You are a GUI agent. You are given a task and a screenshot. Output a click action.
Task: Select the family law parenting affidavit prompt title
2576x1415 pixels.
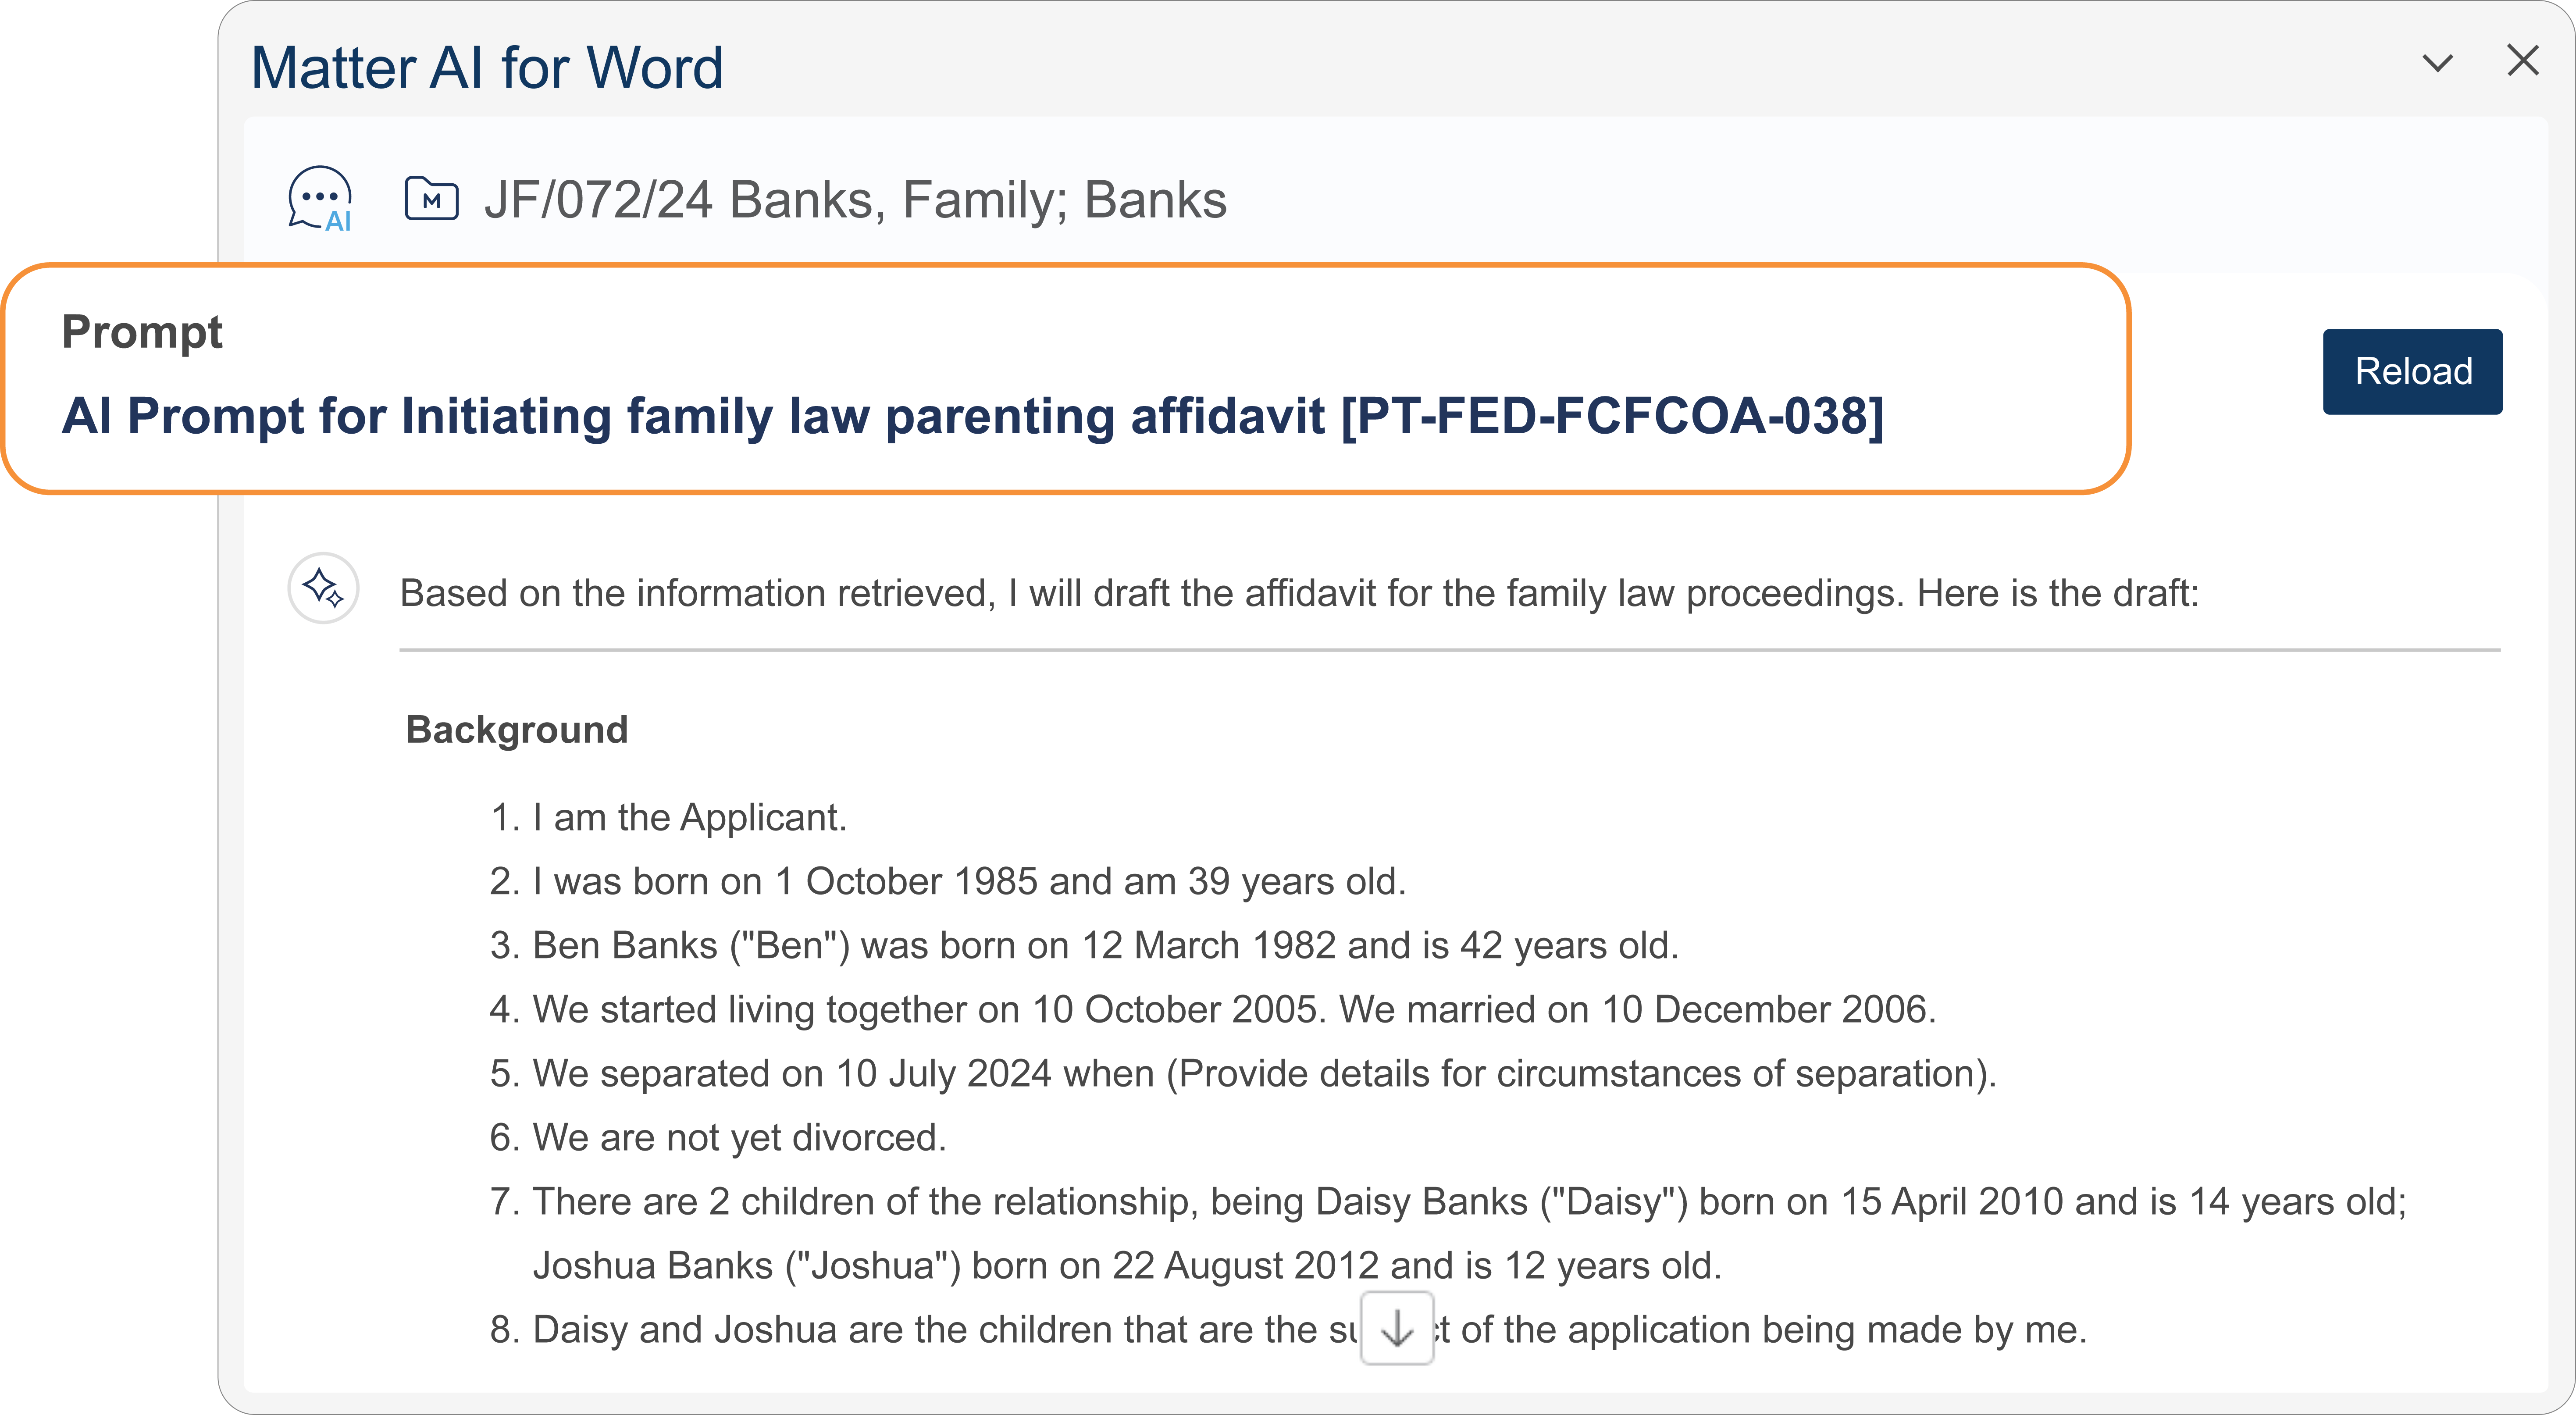[972, 416]
